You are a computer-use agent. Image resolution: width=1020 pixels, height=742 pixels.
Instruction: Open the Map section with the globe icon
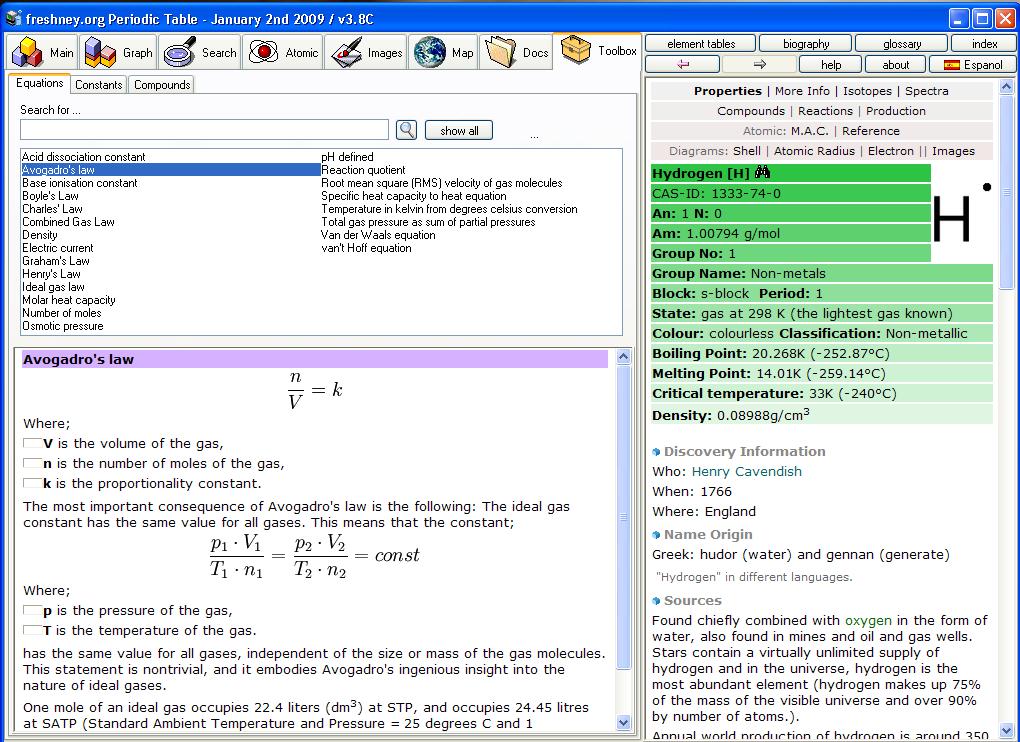(x=443, y=52)
